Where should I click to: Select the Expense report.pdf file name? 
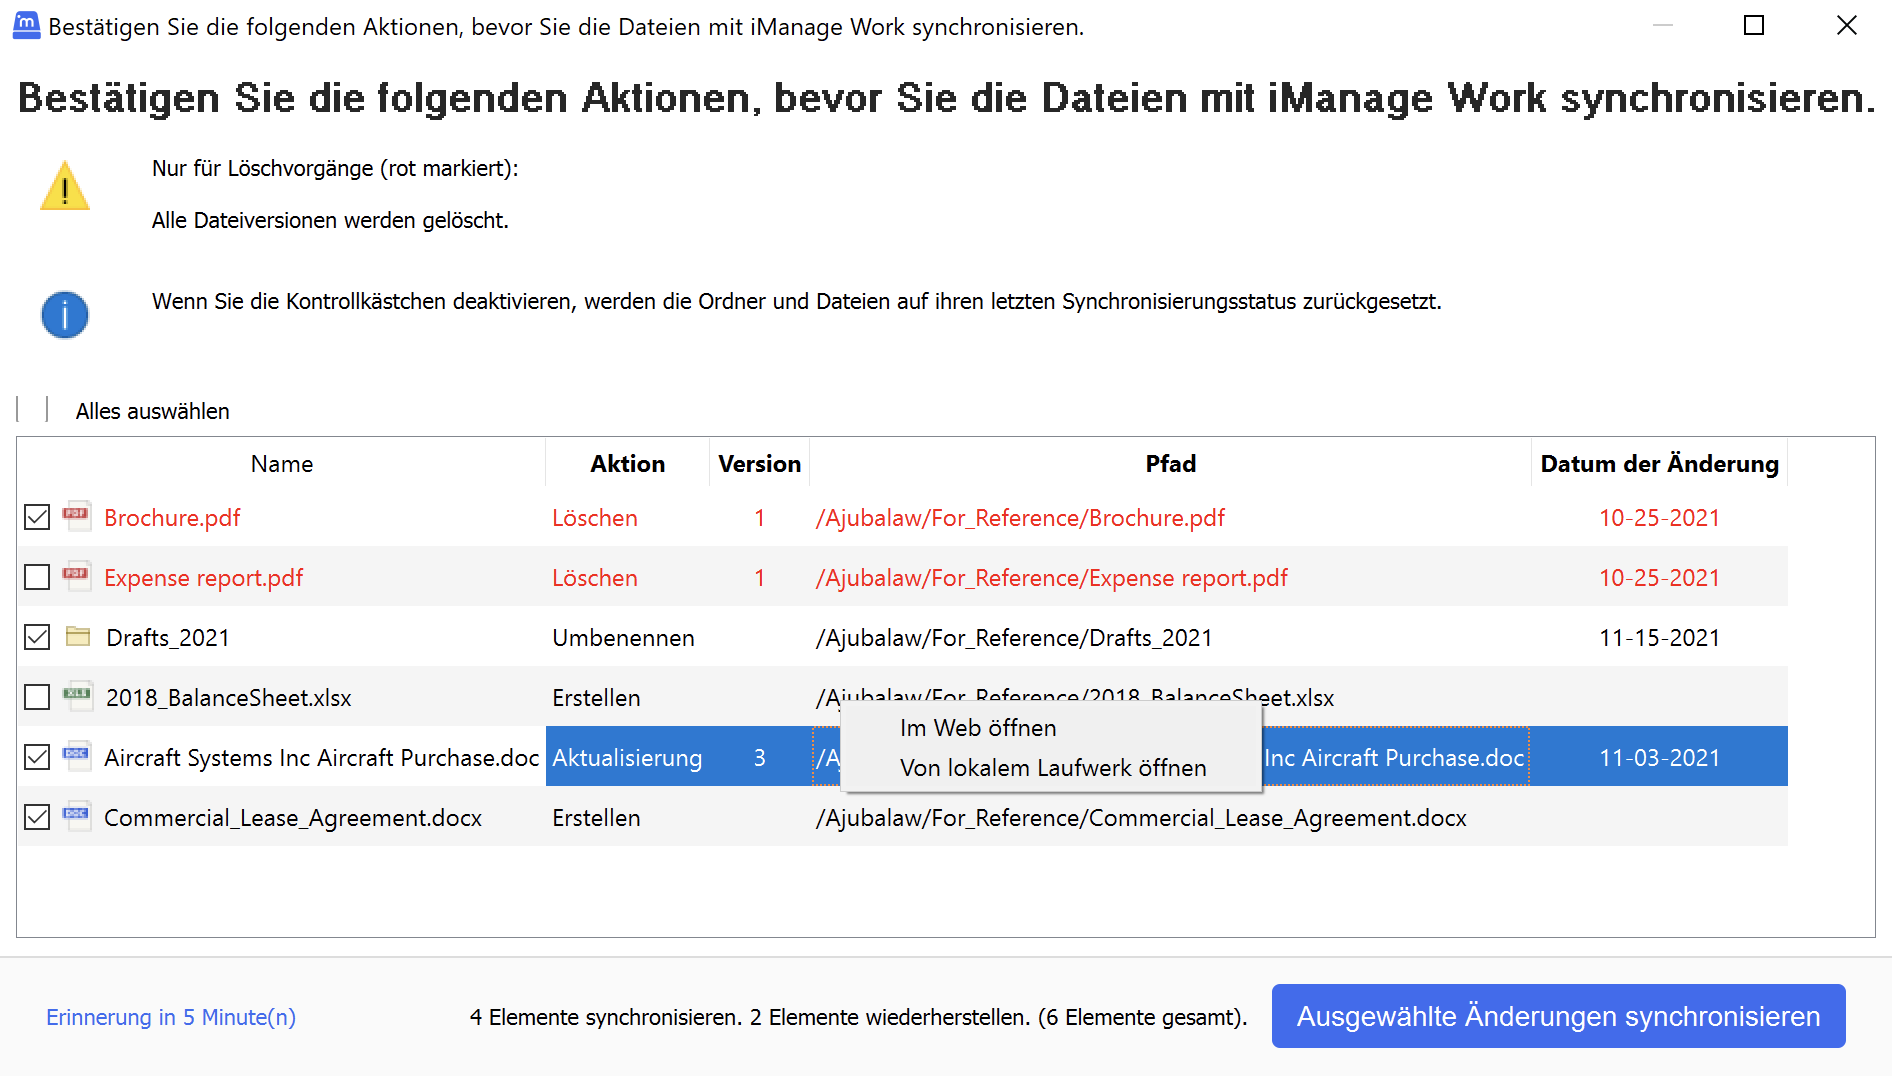(x=203, y=578)
